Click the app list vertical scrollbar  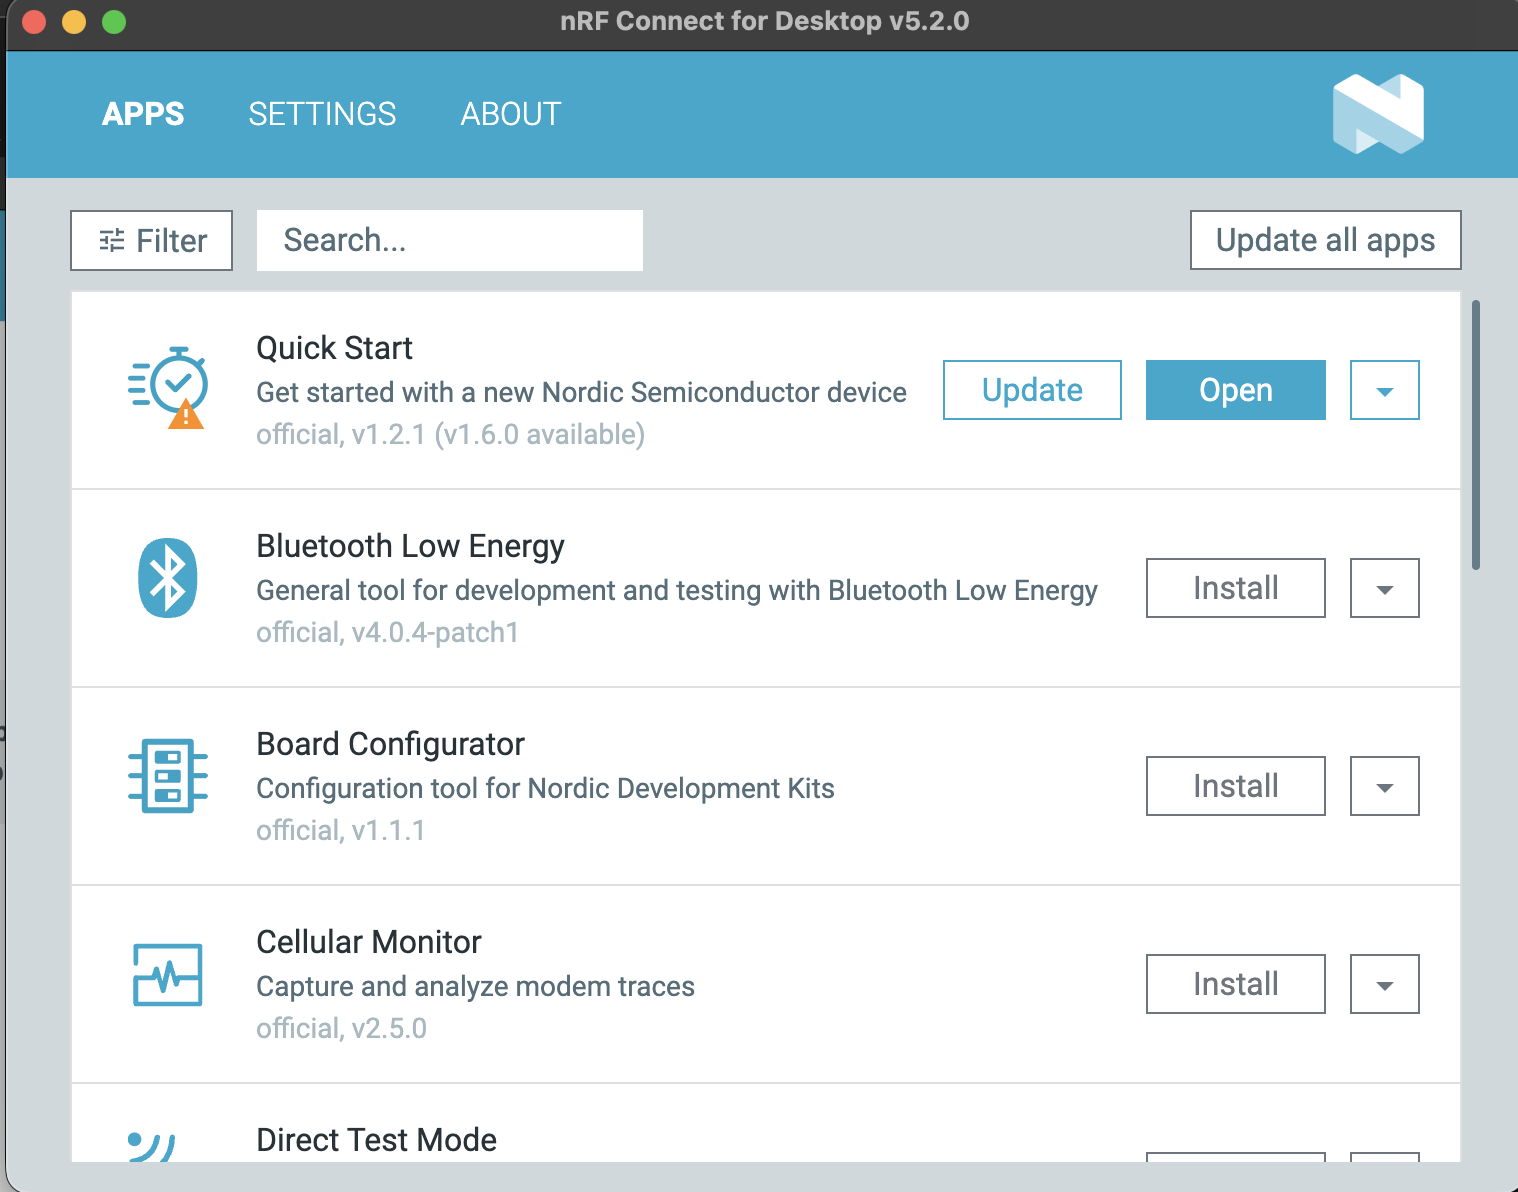pos(1476,435)
